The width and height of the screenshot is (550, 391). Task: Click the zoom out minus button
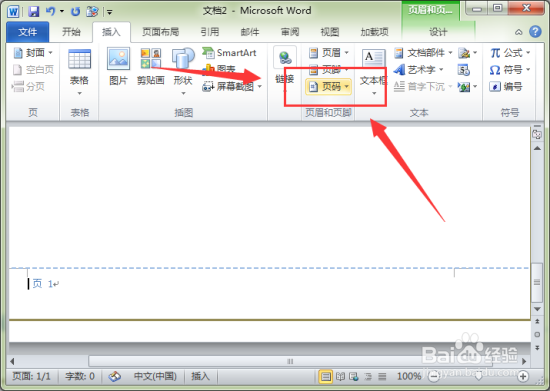[x=434, y=377]
